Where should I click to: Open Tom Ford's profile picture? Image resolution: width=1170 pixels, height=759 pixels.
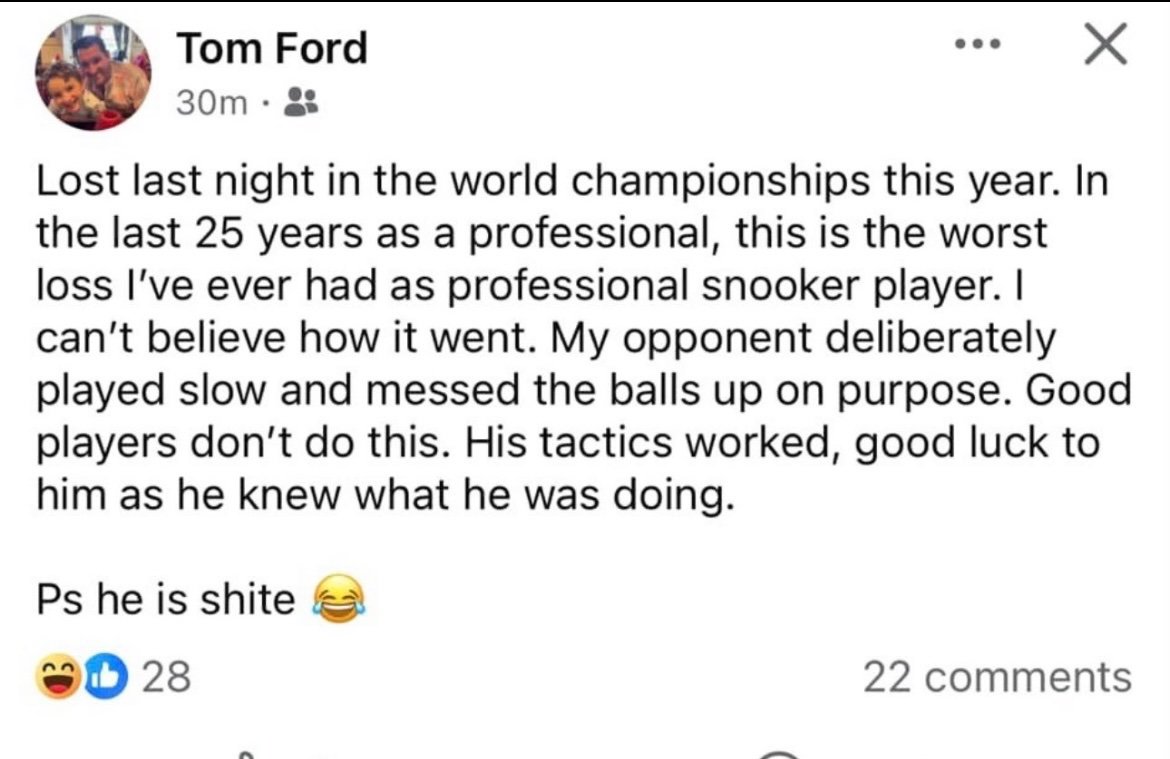(93, 72)
